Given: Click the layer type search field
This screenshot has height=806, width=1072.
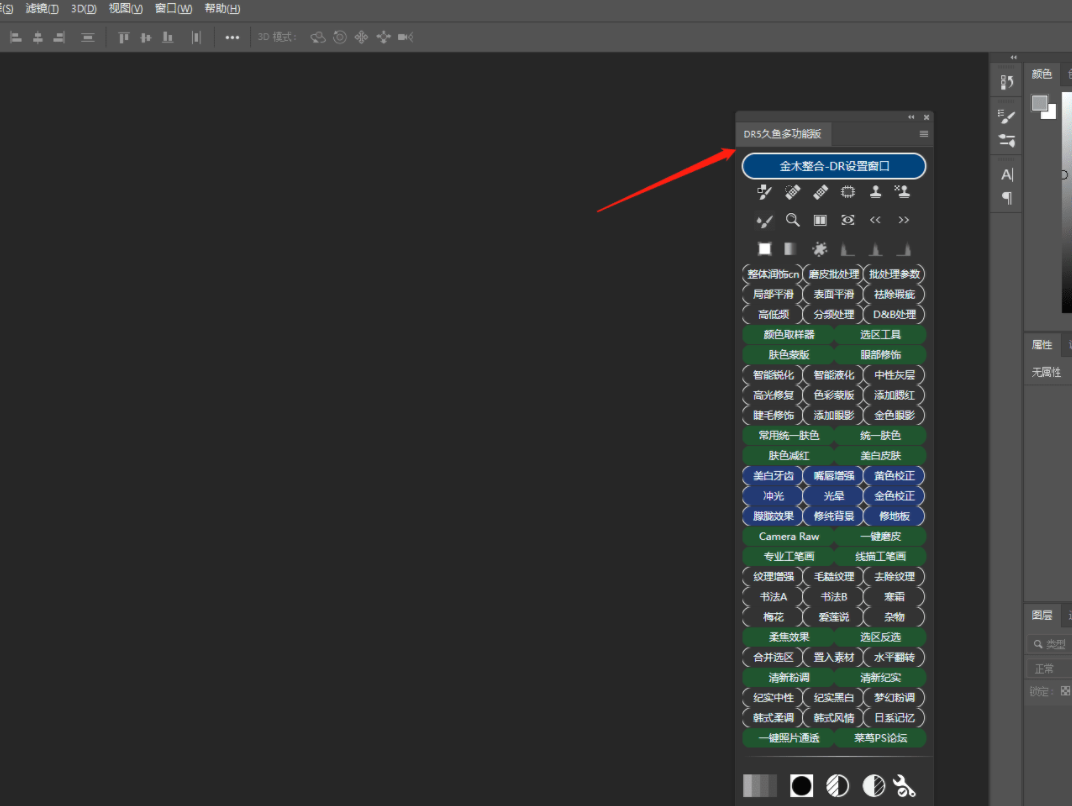Looking at the screenshot, I should [x=1054, y=645].
